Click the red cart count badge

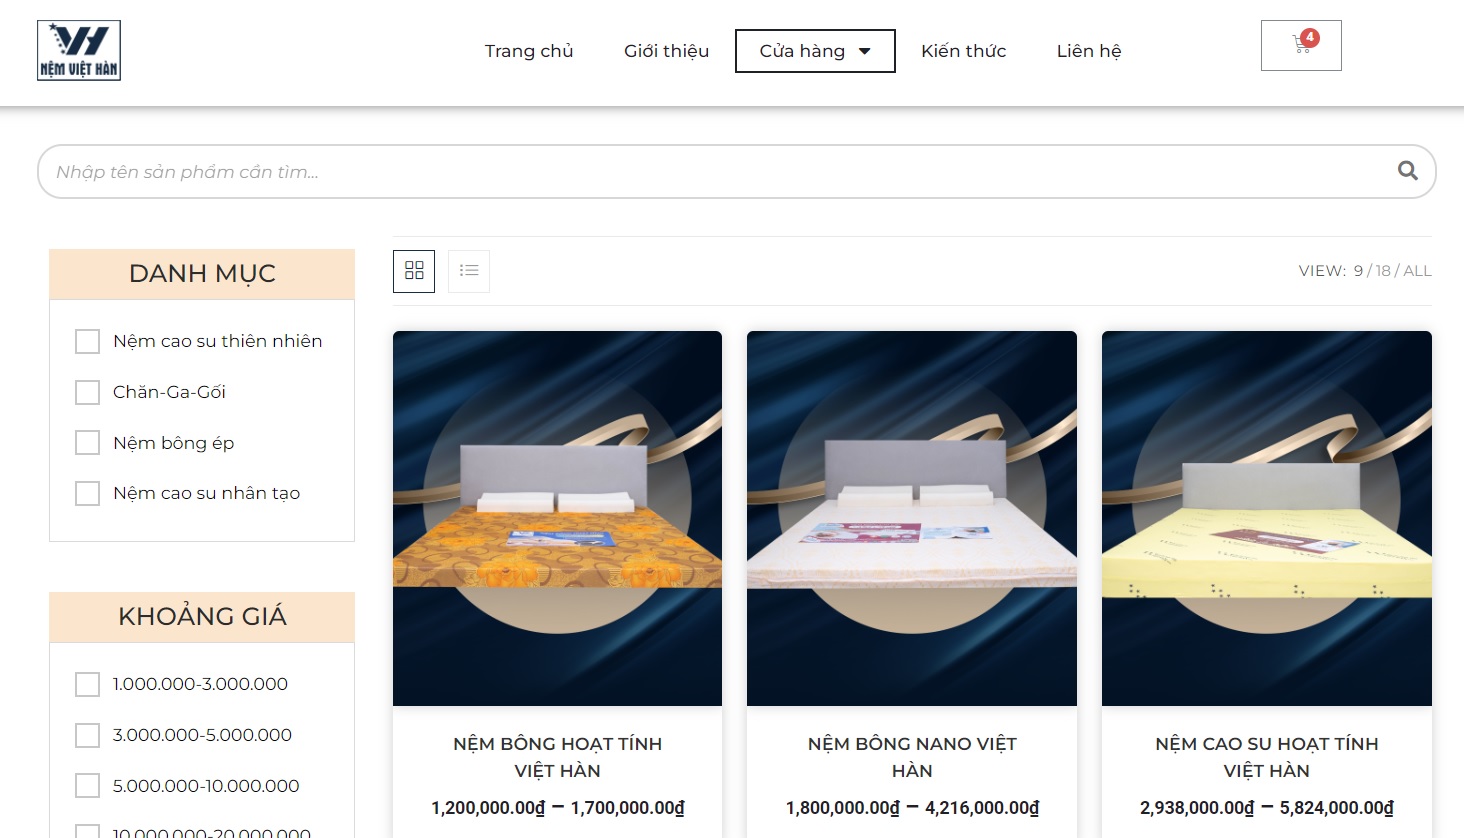(1310, 37)
